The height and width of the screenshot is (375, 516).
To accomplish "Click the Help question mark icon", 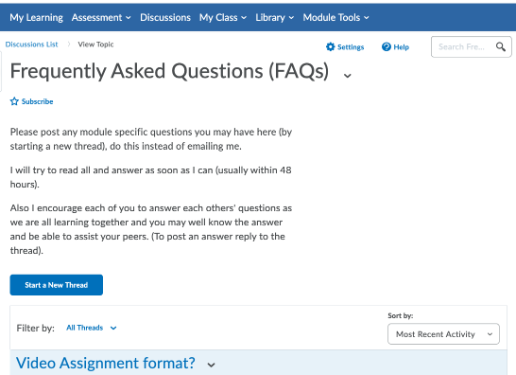I will pos(386,47).
